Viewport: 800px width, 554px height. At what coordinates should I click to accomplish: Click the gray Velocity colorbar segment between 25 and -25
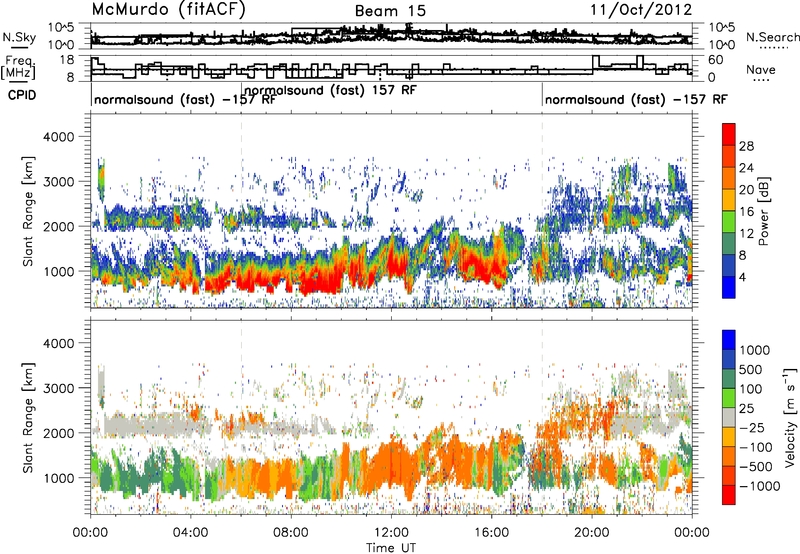coord(729,417)
